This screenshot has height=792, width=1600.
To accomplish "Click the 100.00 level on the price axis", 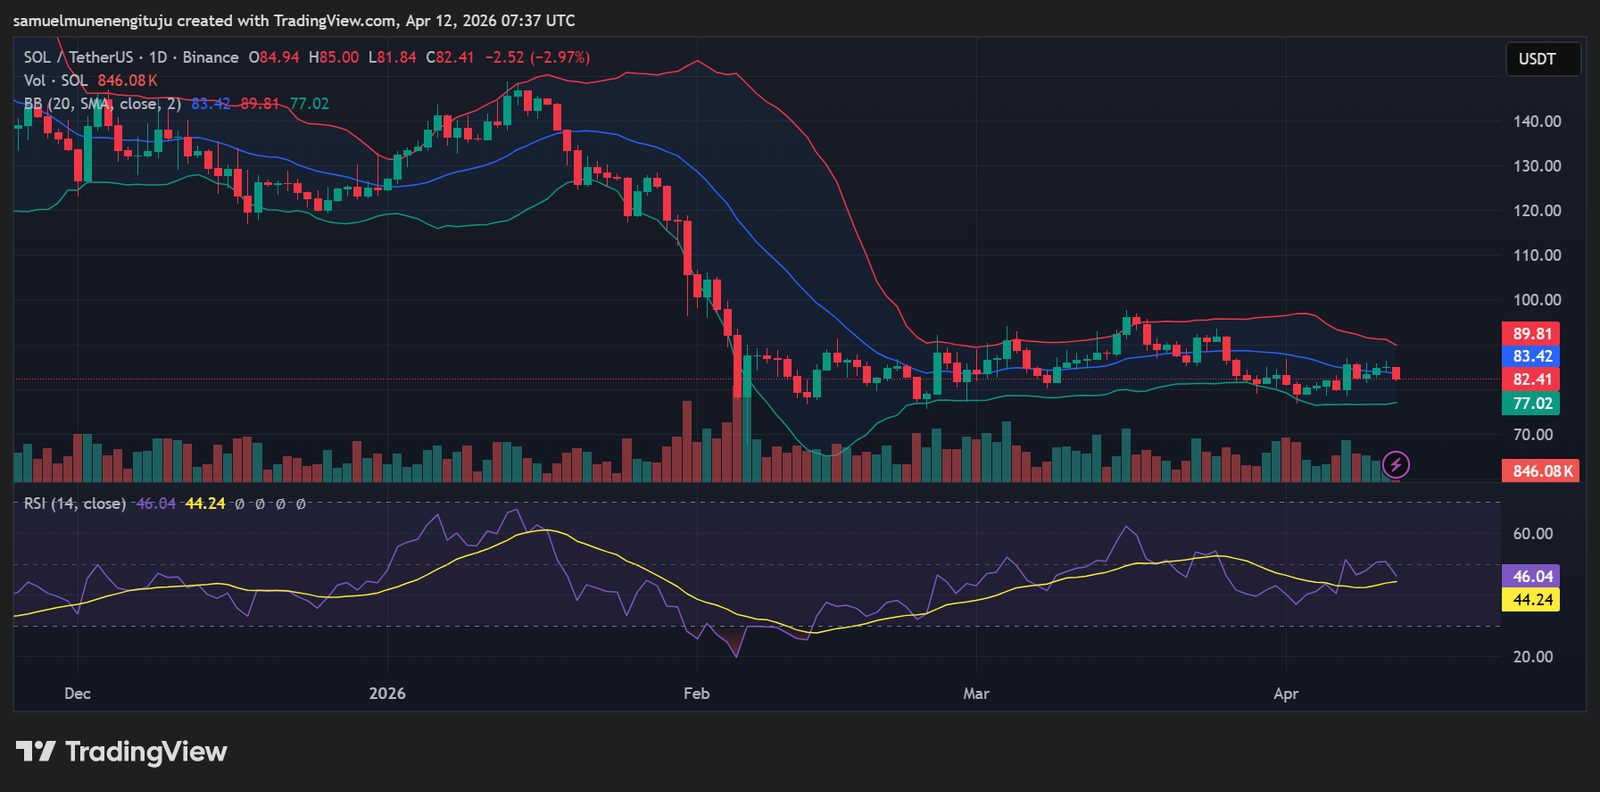I will click(1537, 300).
